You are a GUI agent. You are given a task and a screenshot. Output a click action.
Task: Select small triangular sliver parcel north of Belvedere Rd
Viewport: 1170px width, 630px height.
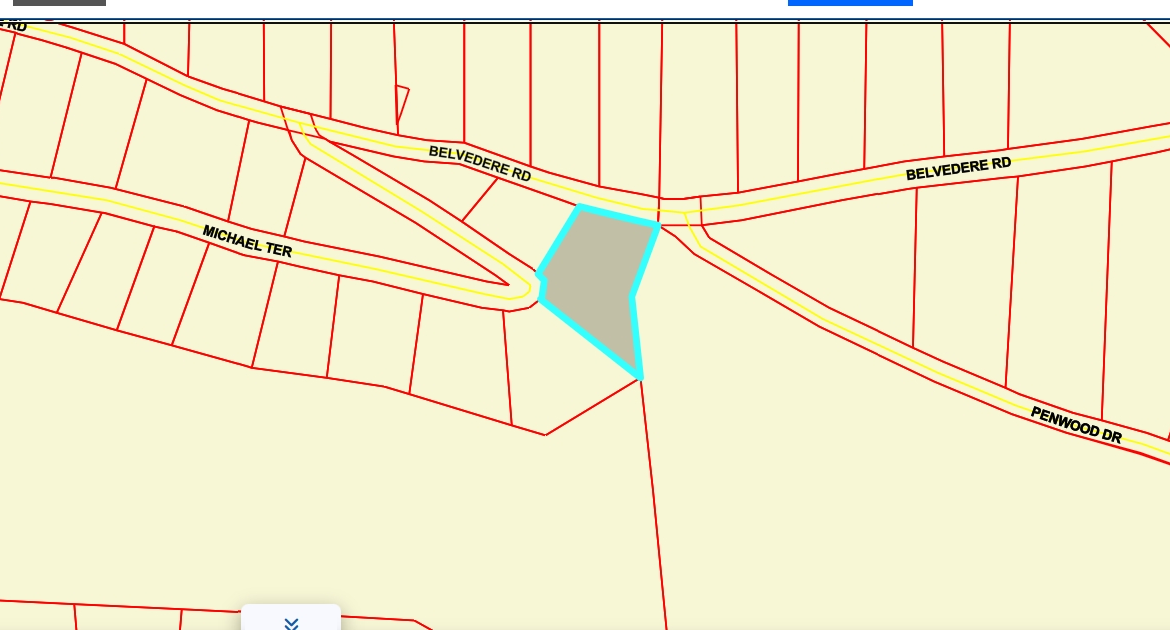coord(401,101)
